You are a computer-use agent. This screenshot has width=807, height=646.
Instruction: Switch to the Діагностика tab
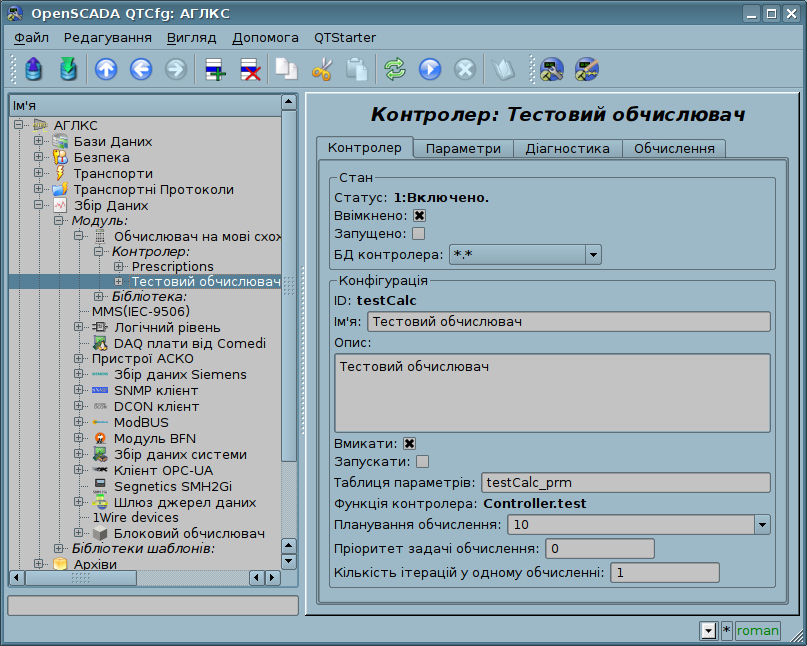(567, 148)
